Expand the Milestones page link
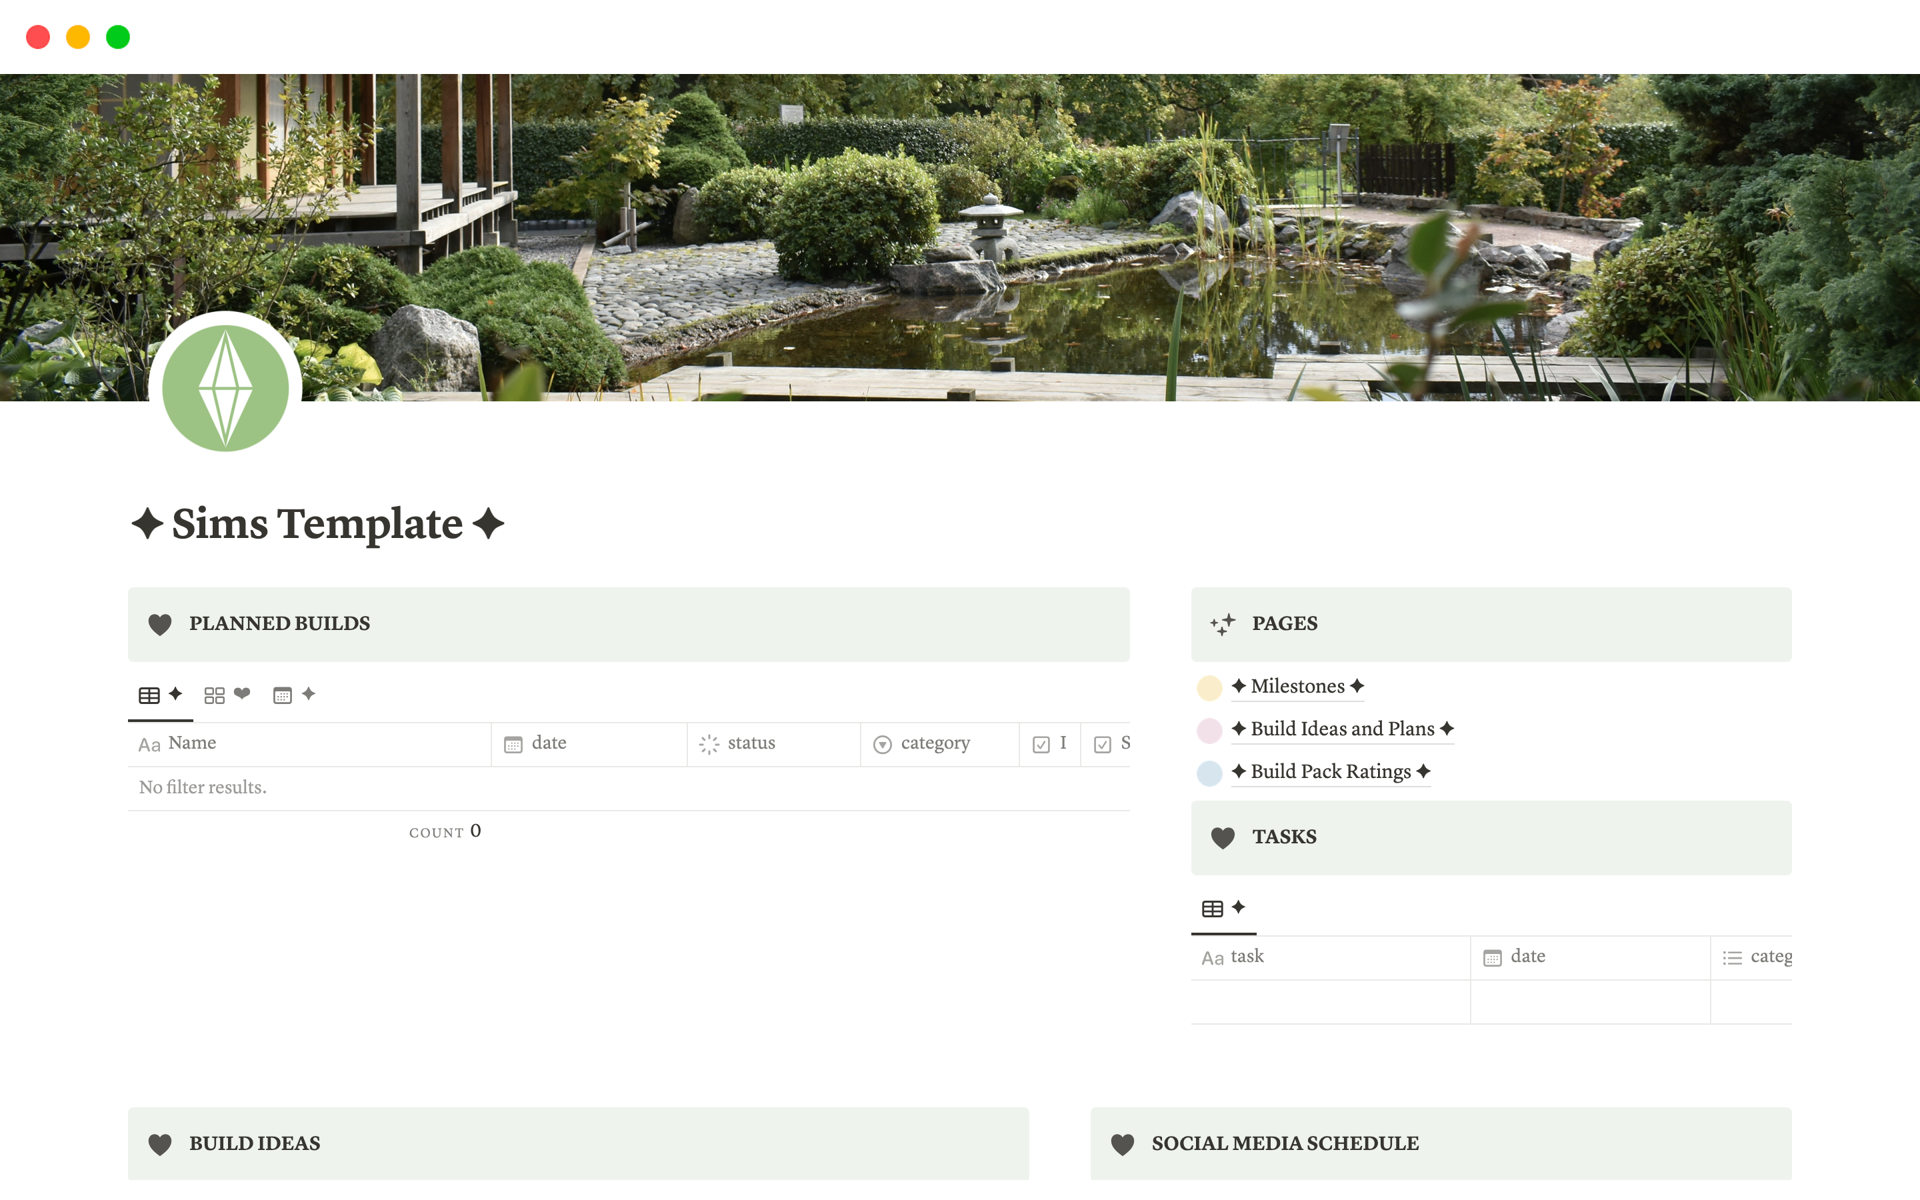This screenshot has height=1200, width=1920. click(1298, 686)
